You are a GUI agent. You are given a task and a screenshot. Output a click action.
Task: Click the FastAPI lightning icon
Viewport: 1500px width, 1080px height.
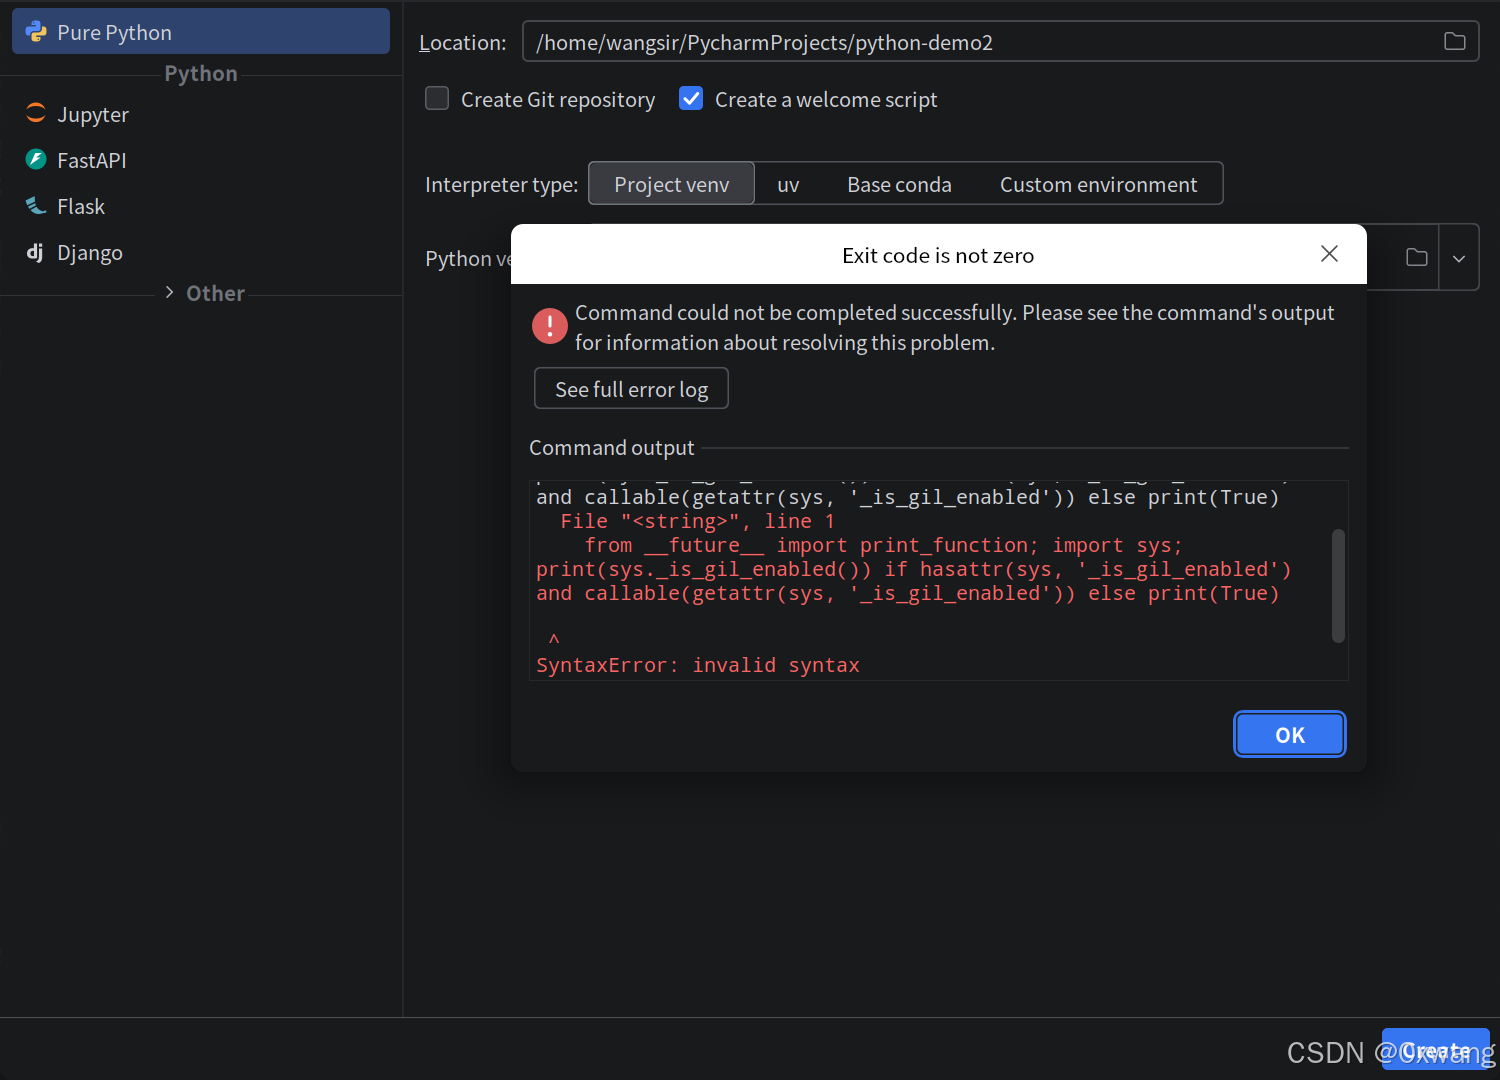pyautogui.click(x=36, y=159)
